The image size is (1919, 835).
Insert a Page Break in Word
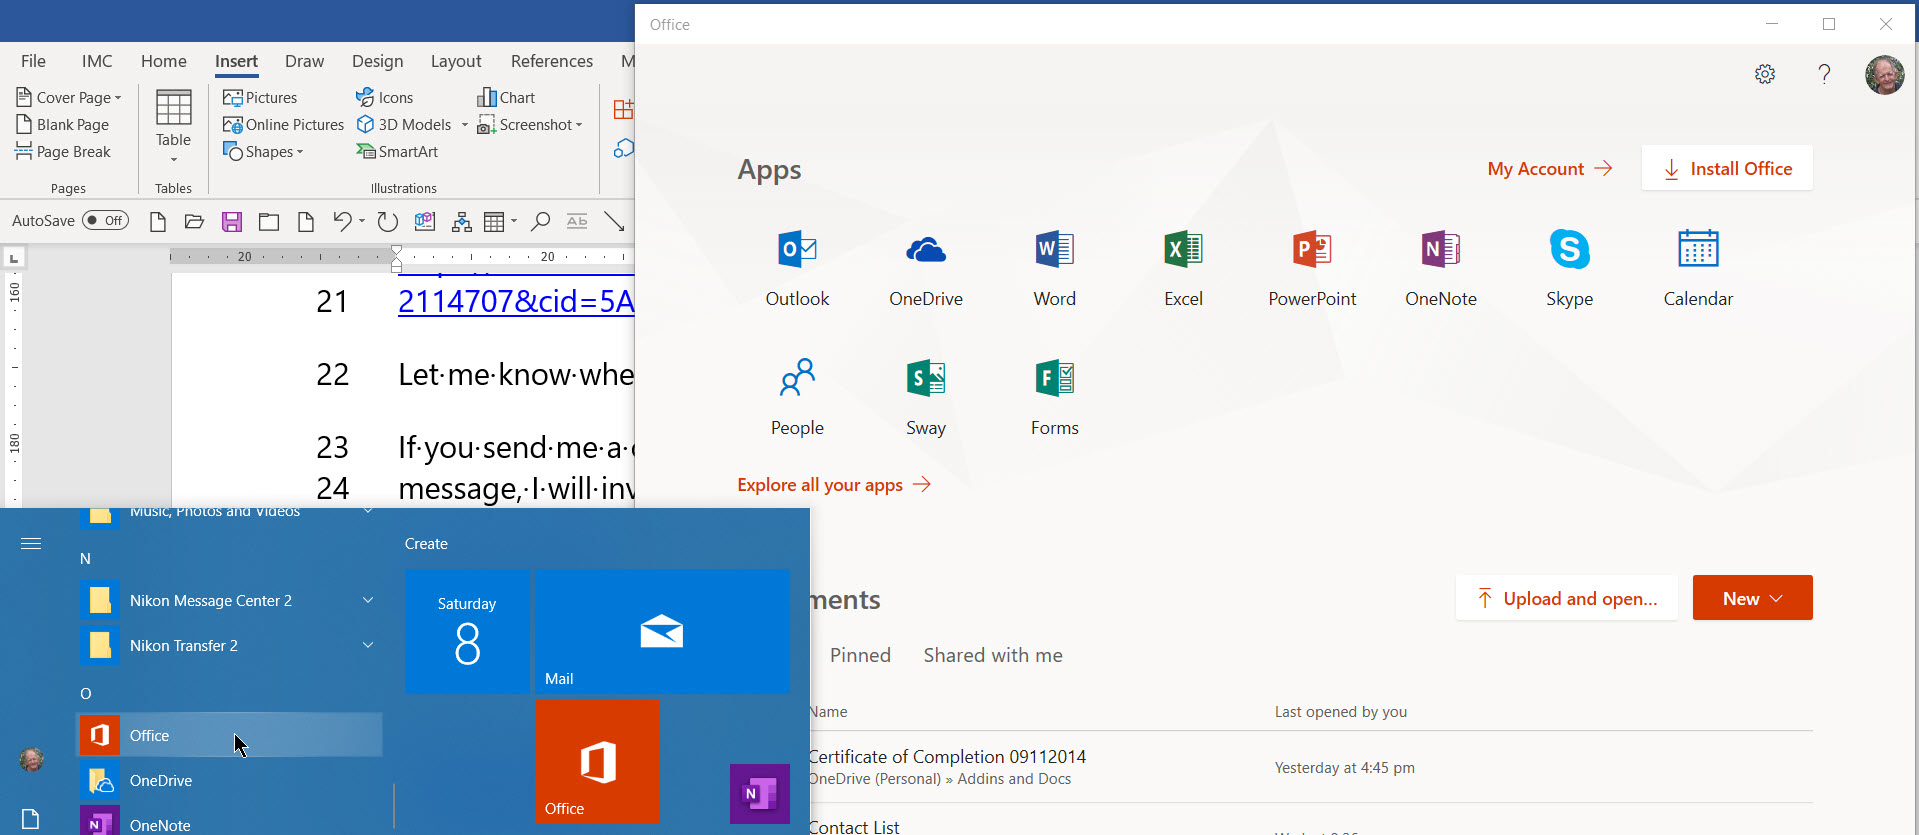[x=63, y=151]
